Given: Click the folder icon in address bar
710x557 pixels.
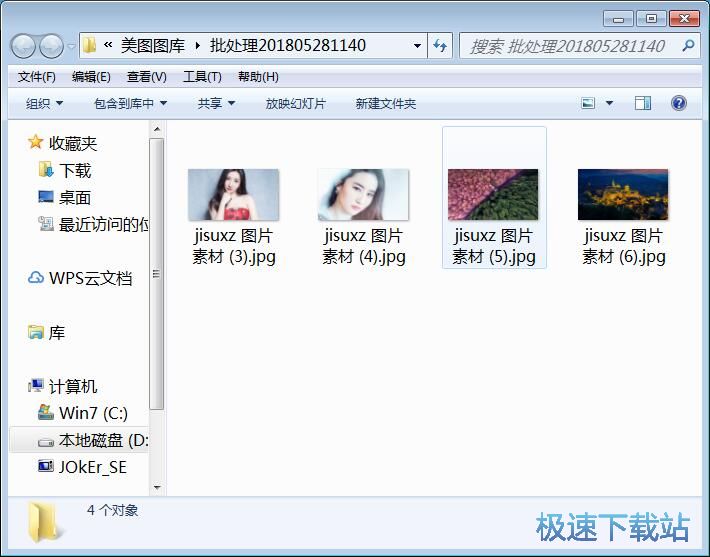Looking at the screenshot, I should (x=90, y=45).
